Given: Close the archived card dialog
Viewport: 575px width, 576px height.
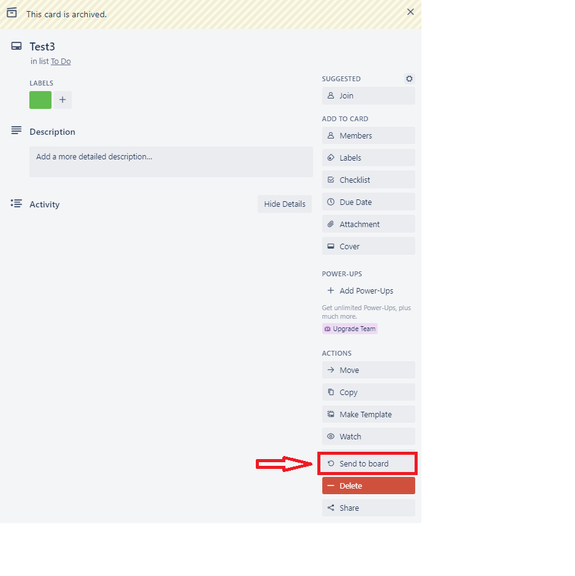Looking at the screenshot, I should [x=410, y=12].
